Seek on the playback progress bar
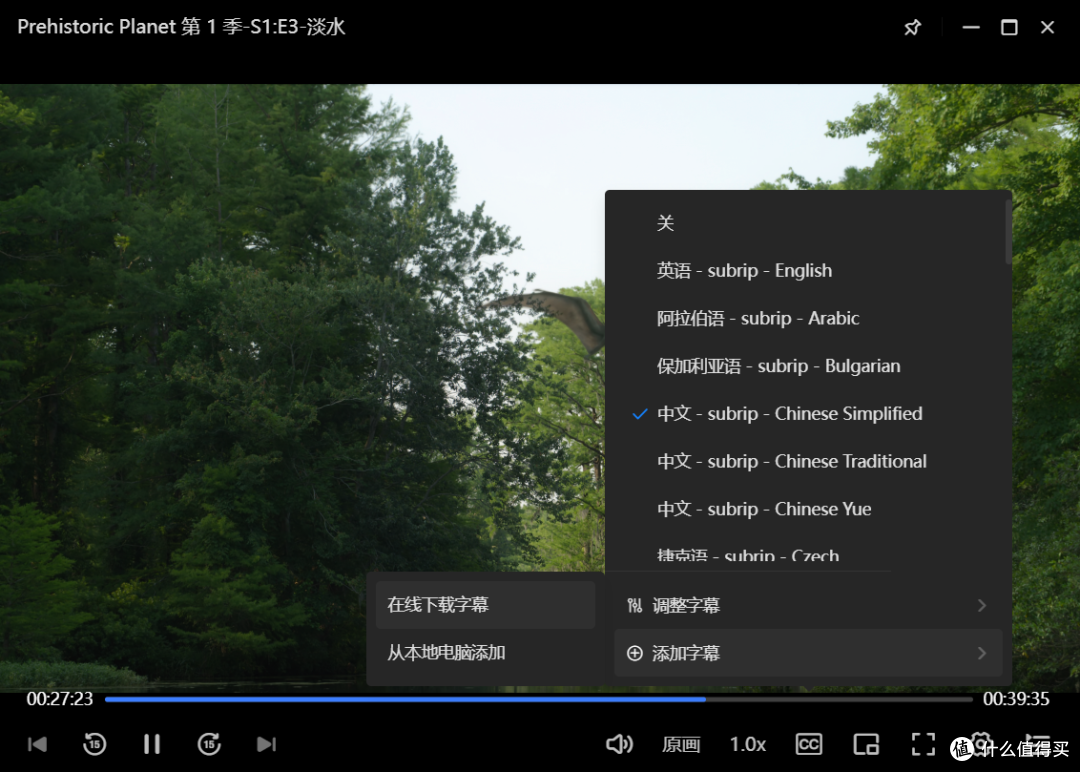The image size is (1080, 772). [538, 699]
